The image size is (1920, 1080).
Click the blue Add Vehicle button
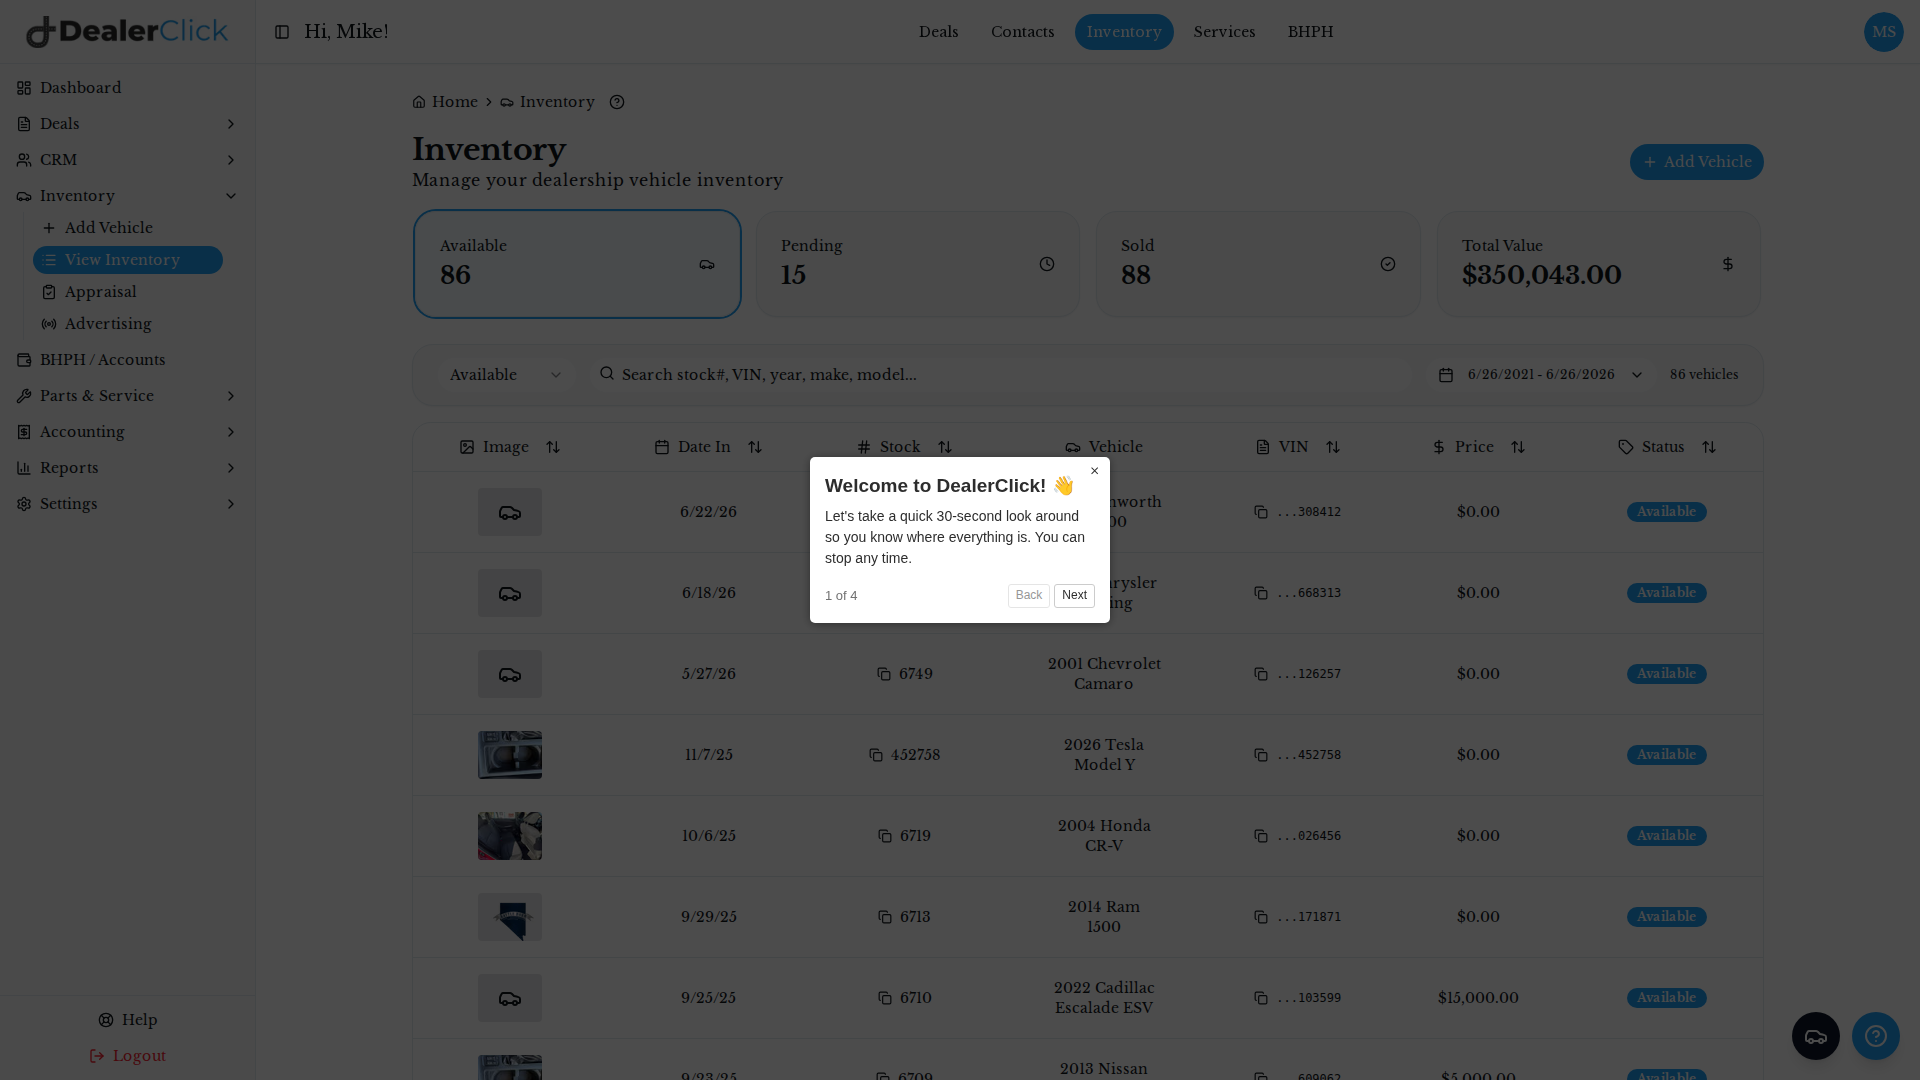pos(1697,162)
